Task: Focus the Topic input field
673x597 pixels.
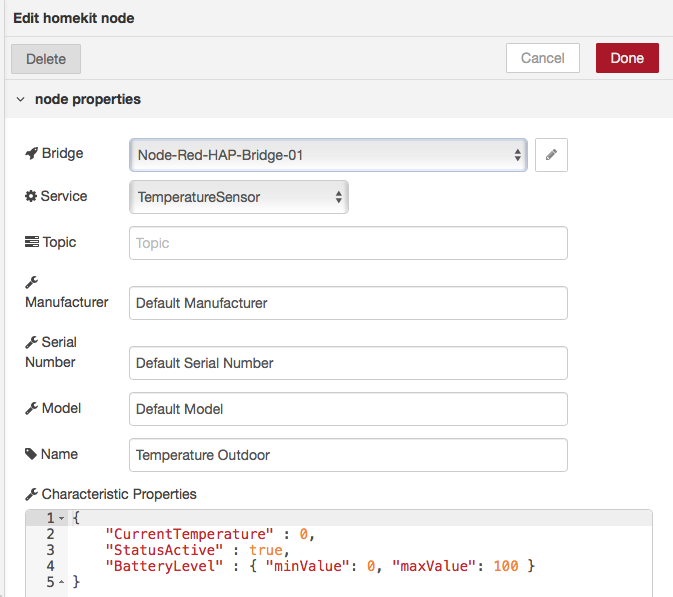Action: coord(348,243)
